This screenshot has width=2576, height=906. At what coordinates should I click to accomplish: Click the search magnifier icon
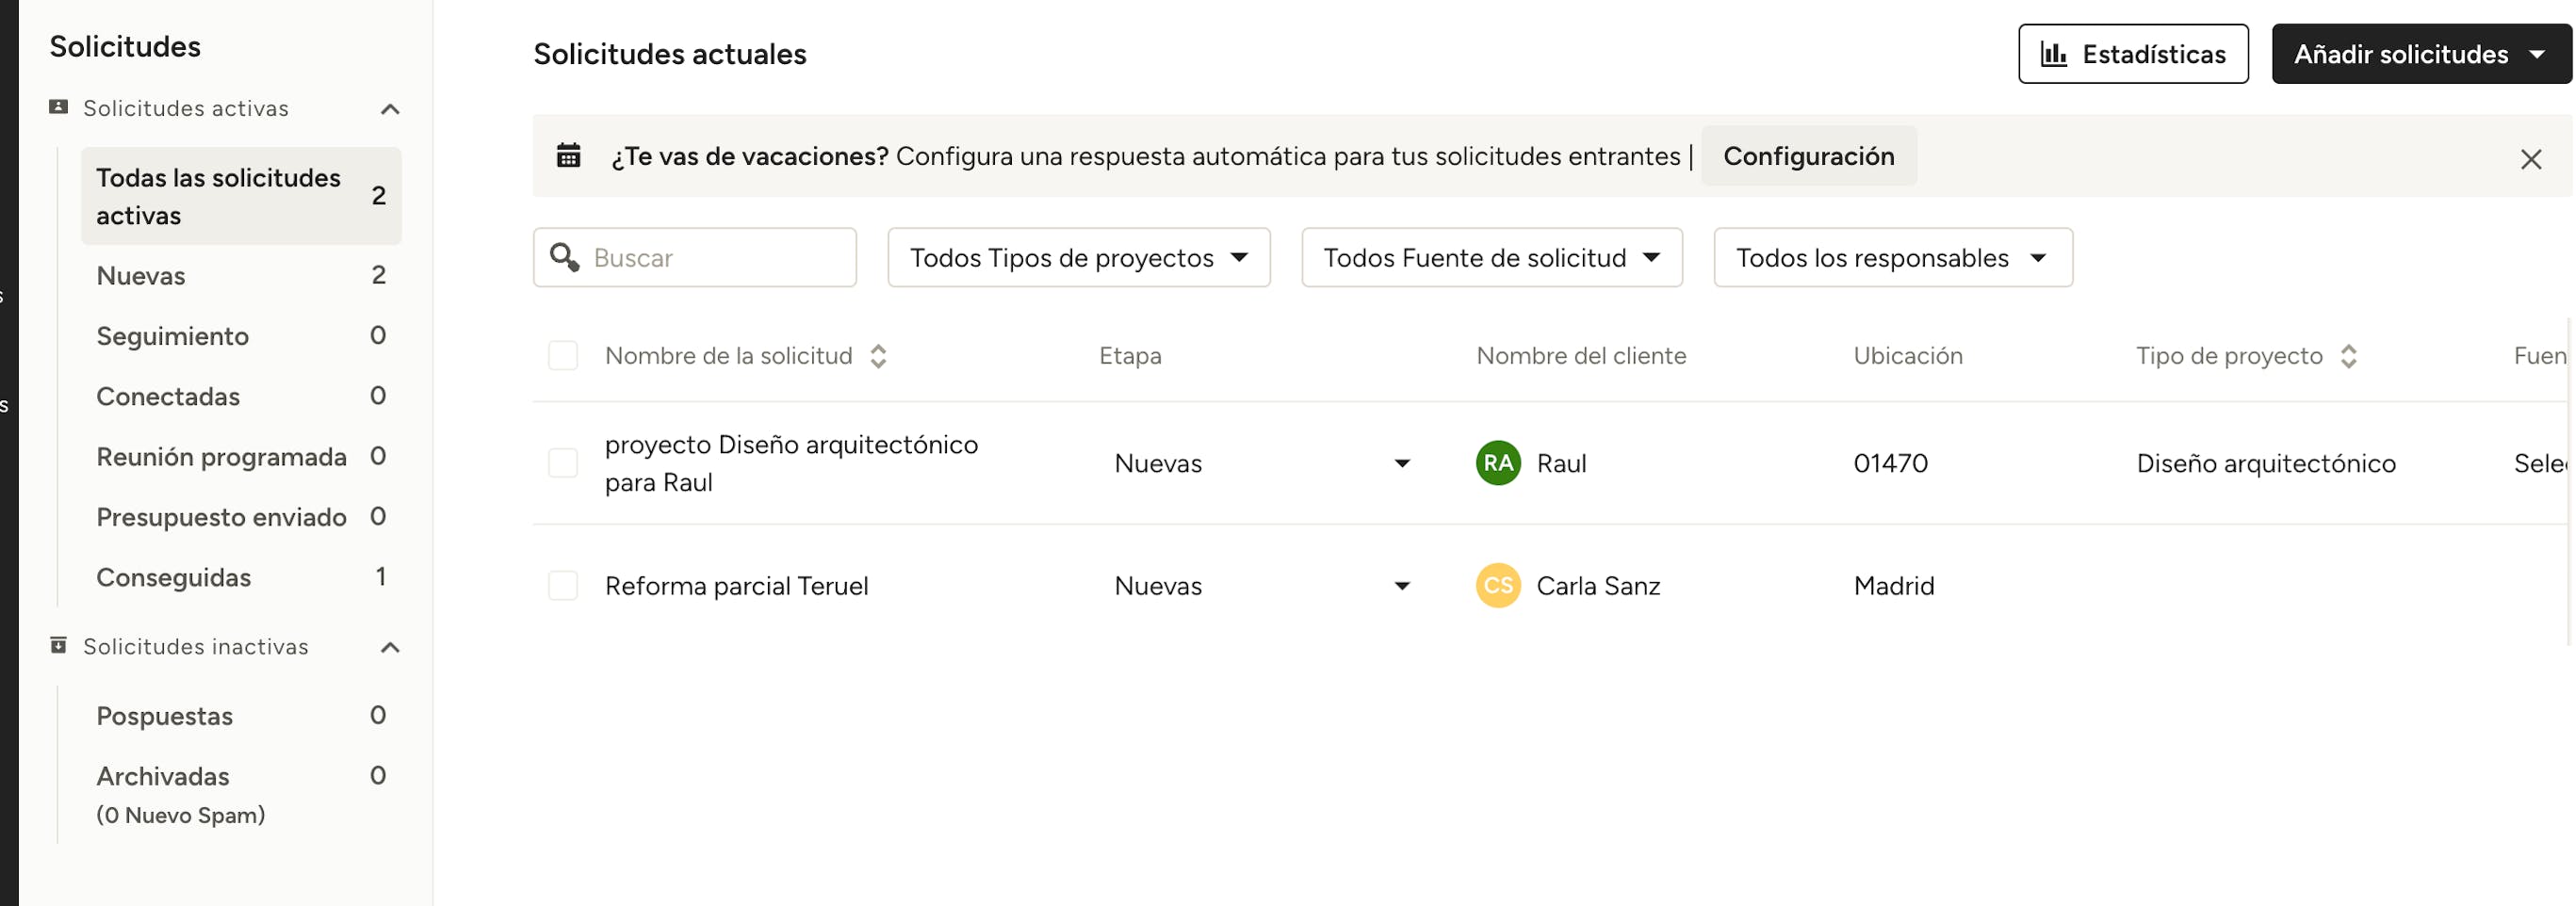tap(565, 257)
